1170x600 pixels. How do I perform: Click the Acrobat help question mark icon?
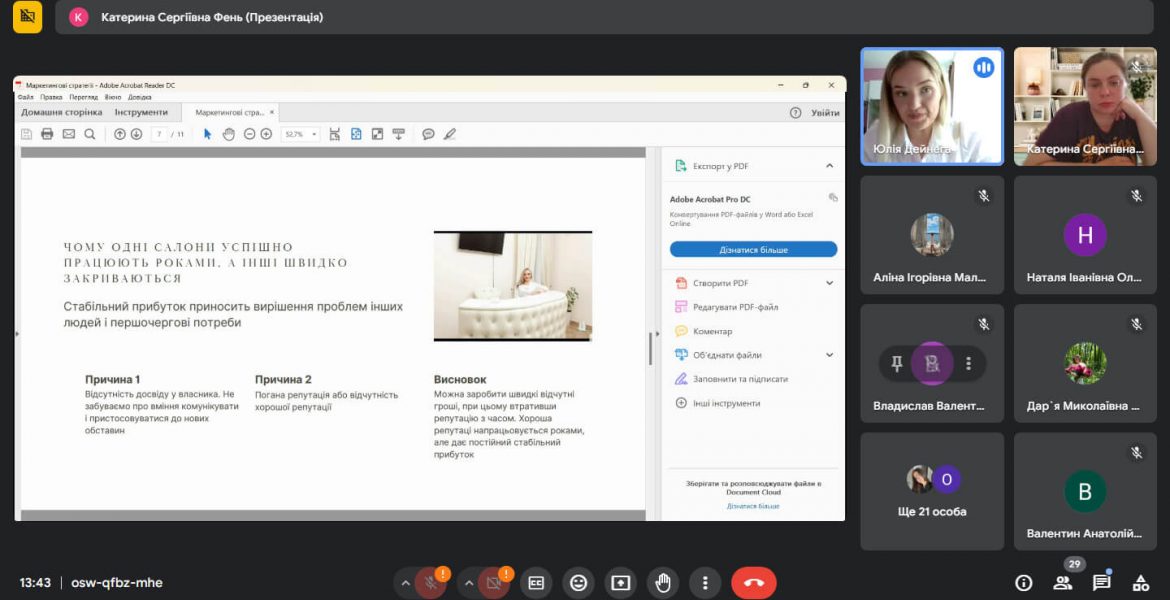click(x=795, y=113)
